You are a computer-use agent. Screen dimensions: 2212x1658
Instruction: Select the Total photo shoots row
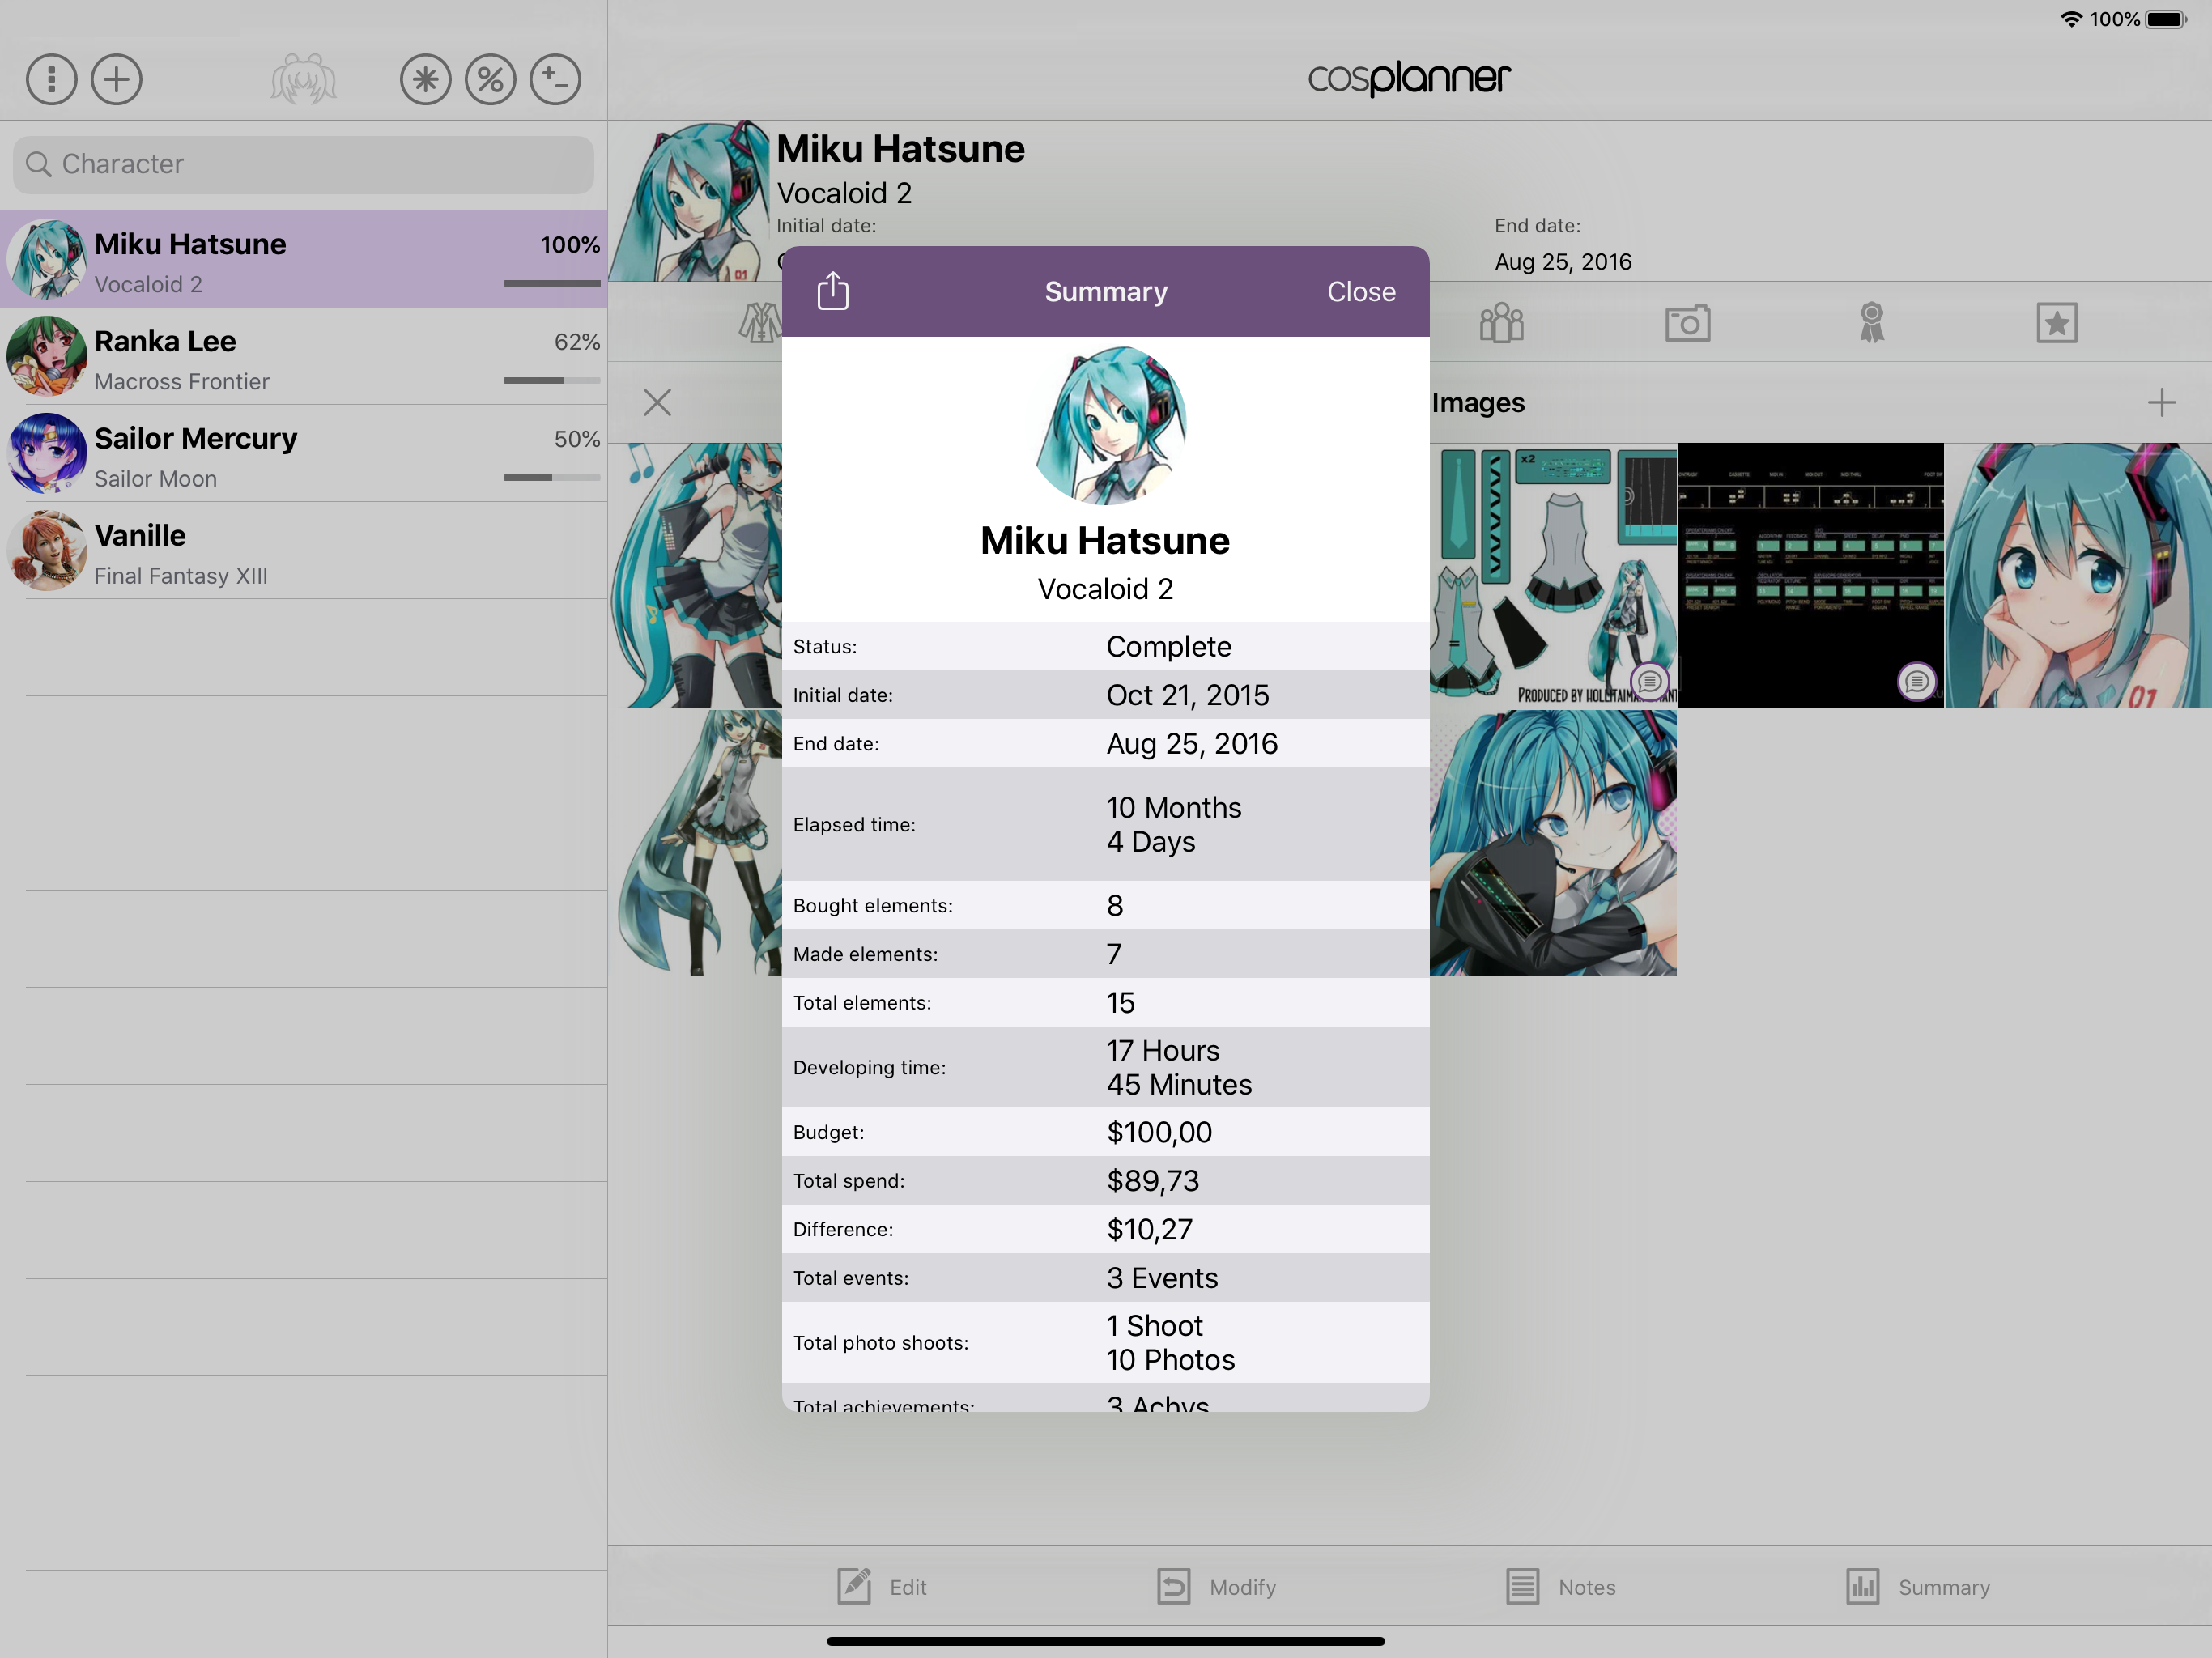click(x=1105, y=1342)
